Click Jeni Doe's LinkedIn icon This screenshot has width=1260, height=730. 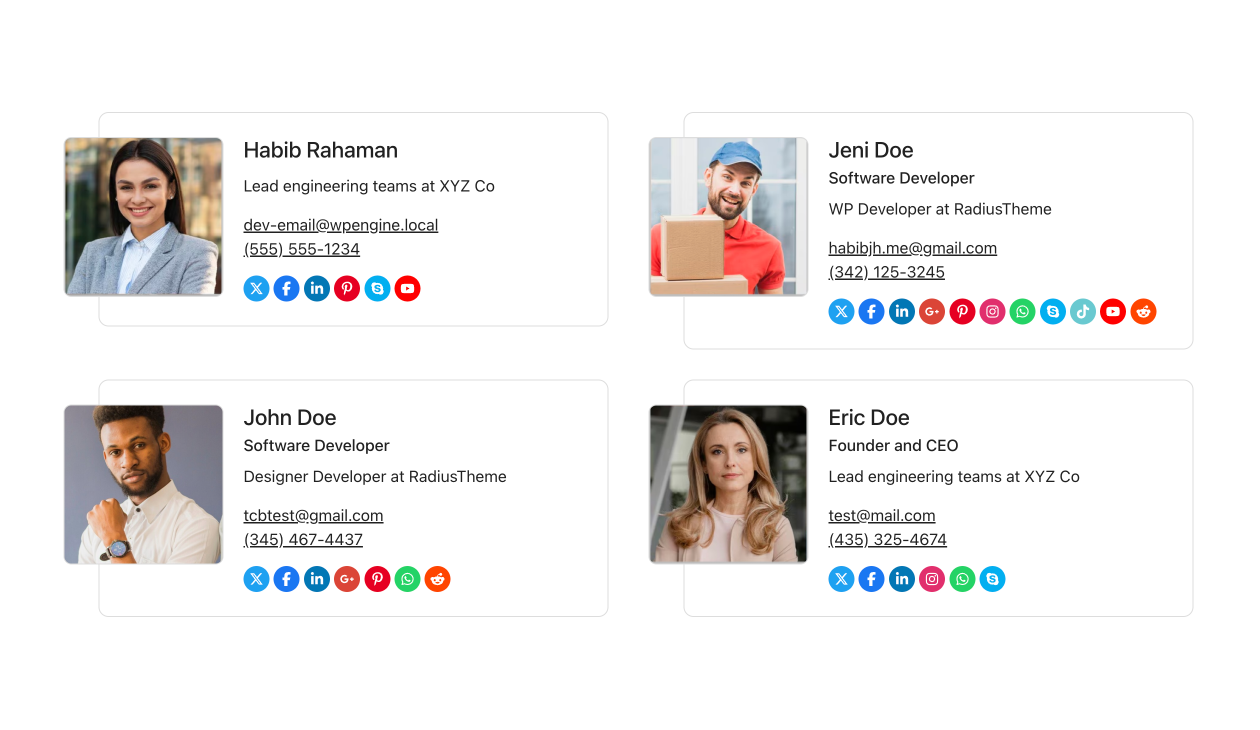click(x=902, y=312)
